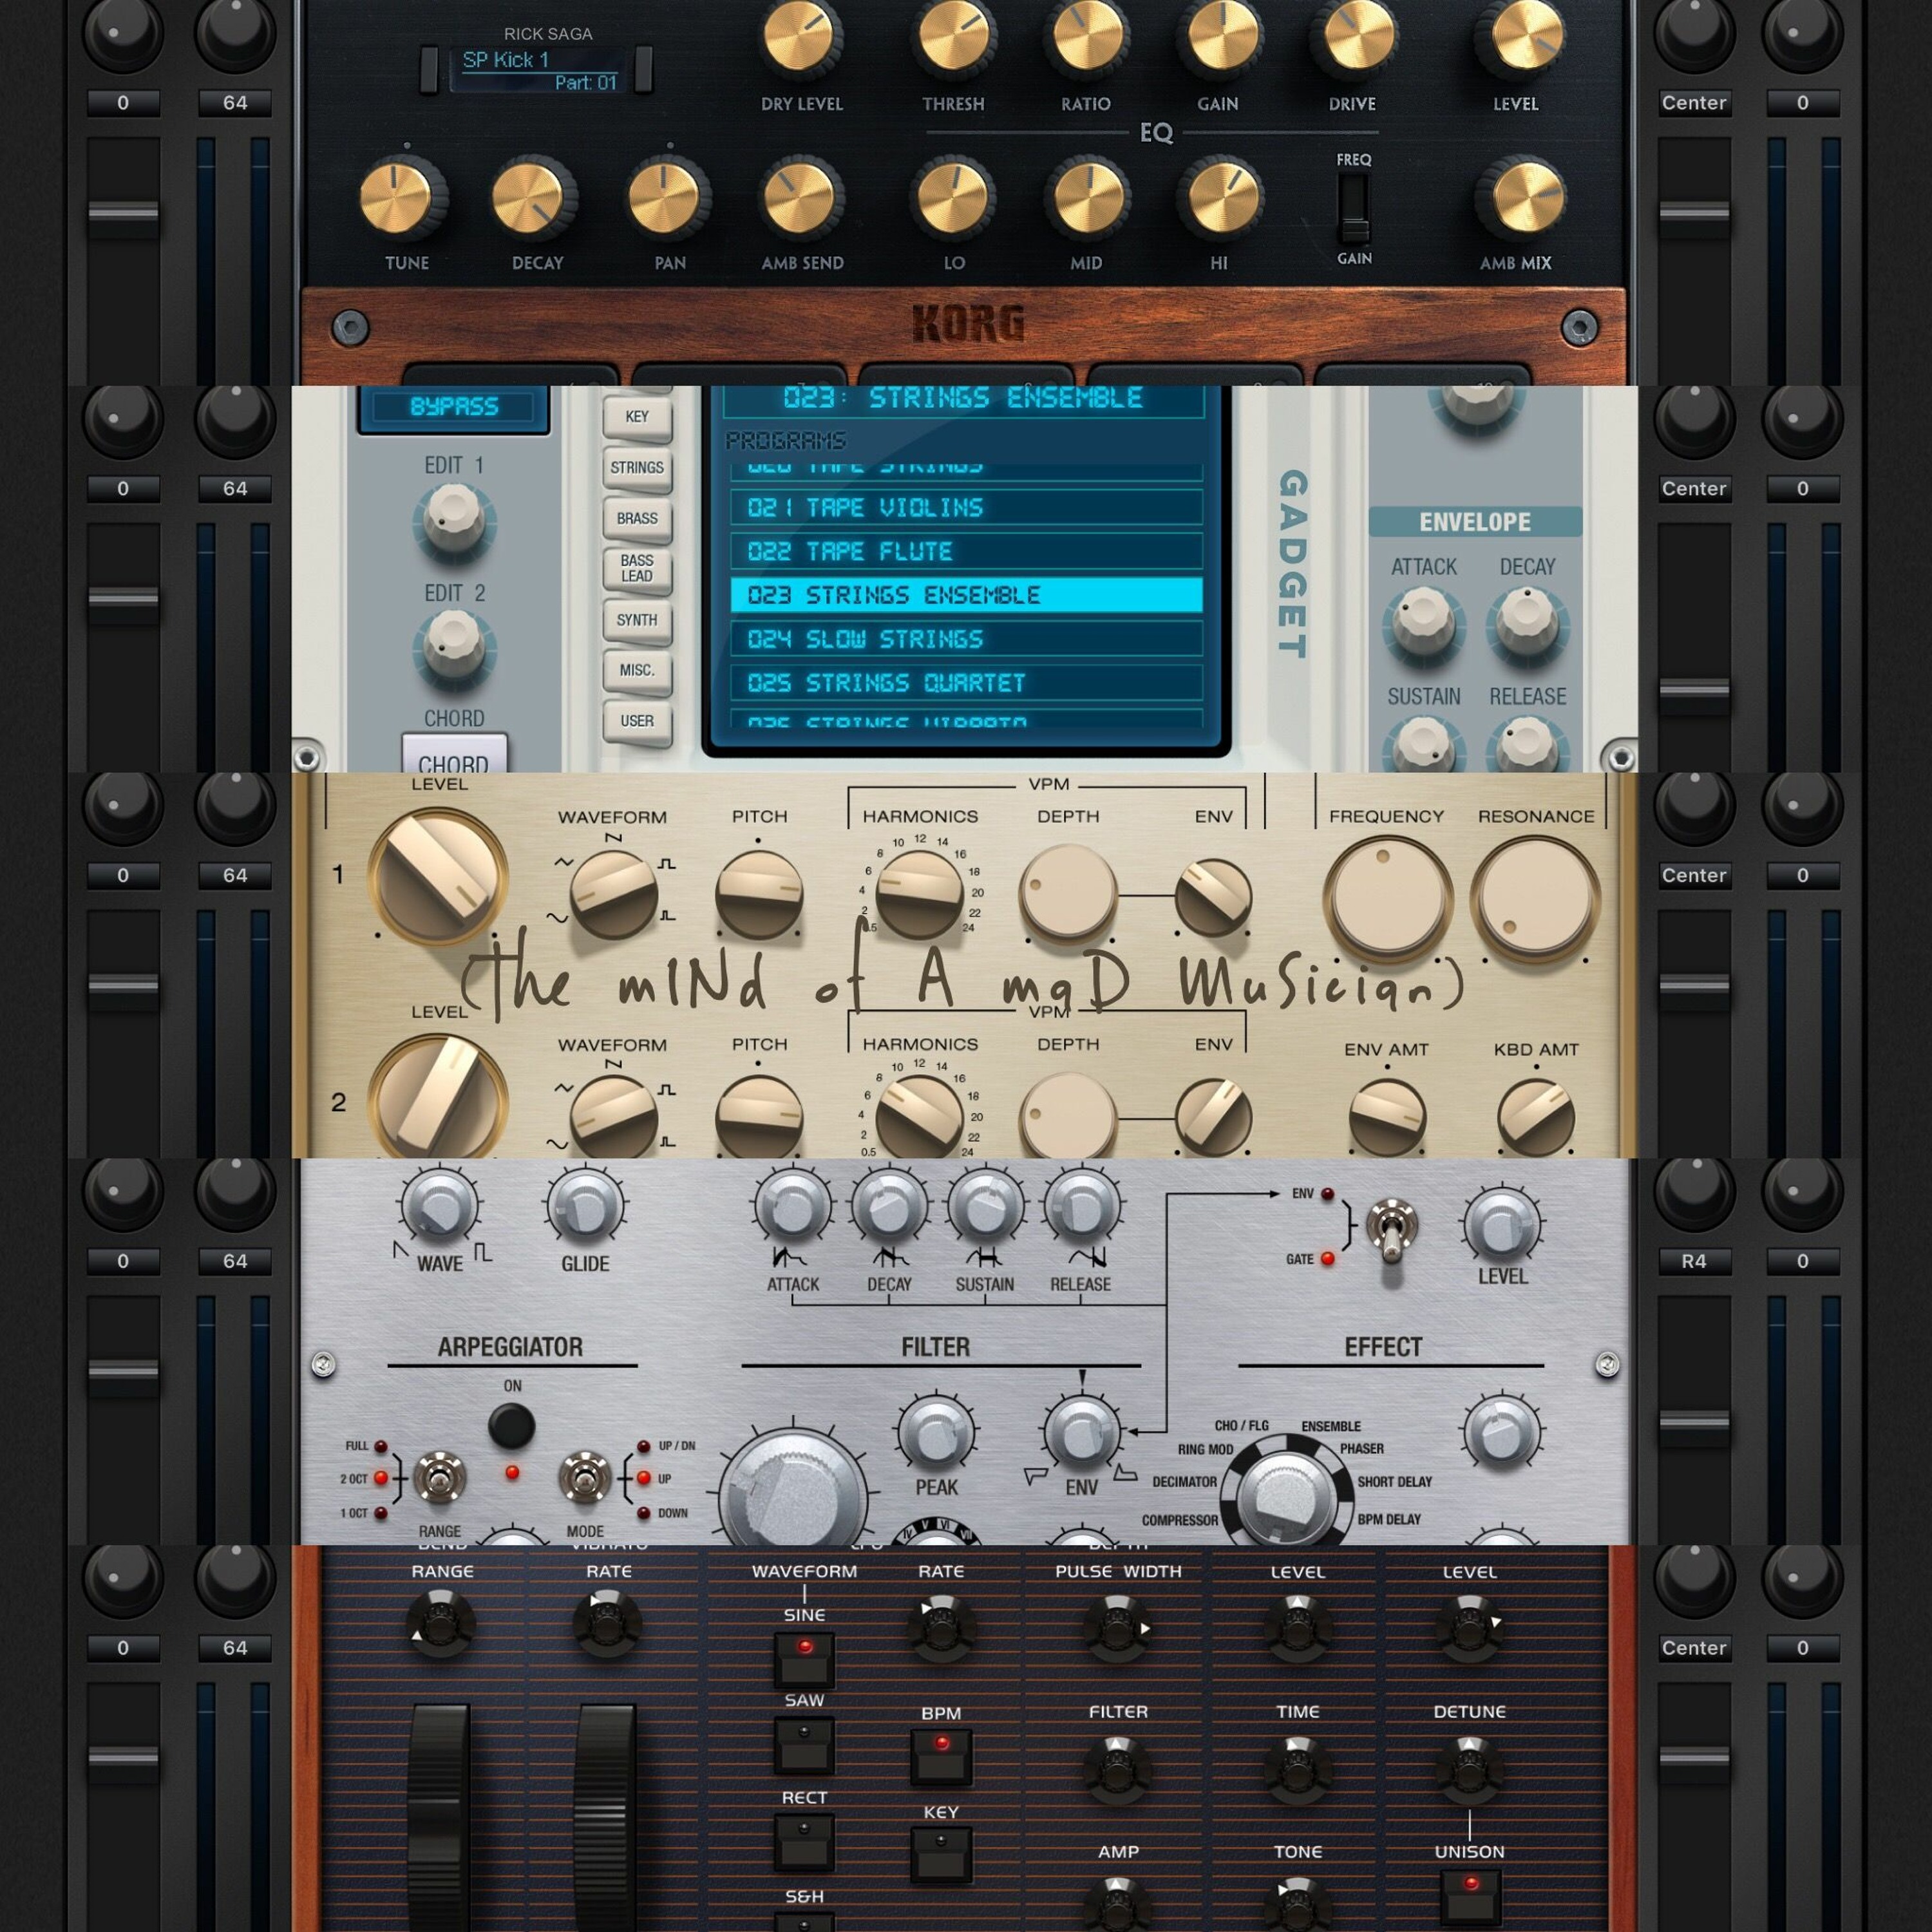The width and height of the screenshot is (1932, 1932).
Task: Click the envelope ATTACK knob in Gadget panel
Action: [1423, 621]
